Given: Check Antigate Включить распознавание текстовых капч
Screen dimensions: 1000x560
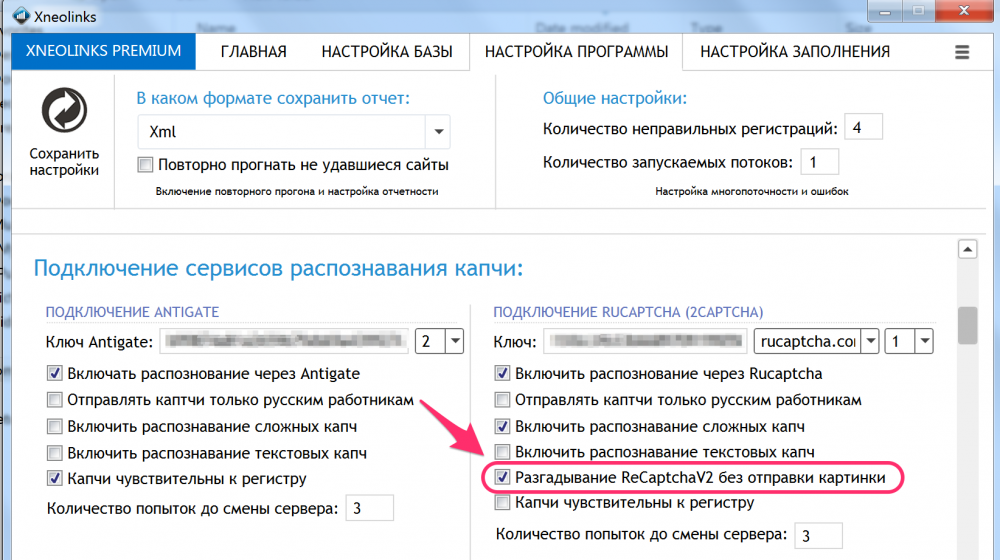Looking at the screenshot, I should [55, 453].
